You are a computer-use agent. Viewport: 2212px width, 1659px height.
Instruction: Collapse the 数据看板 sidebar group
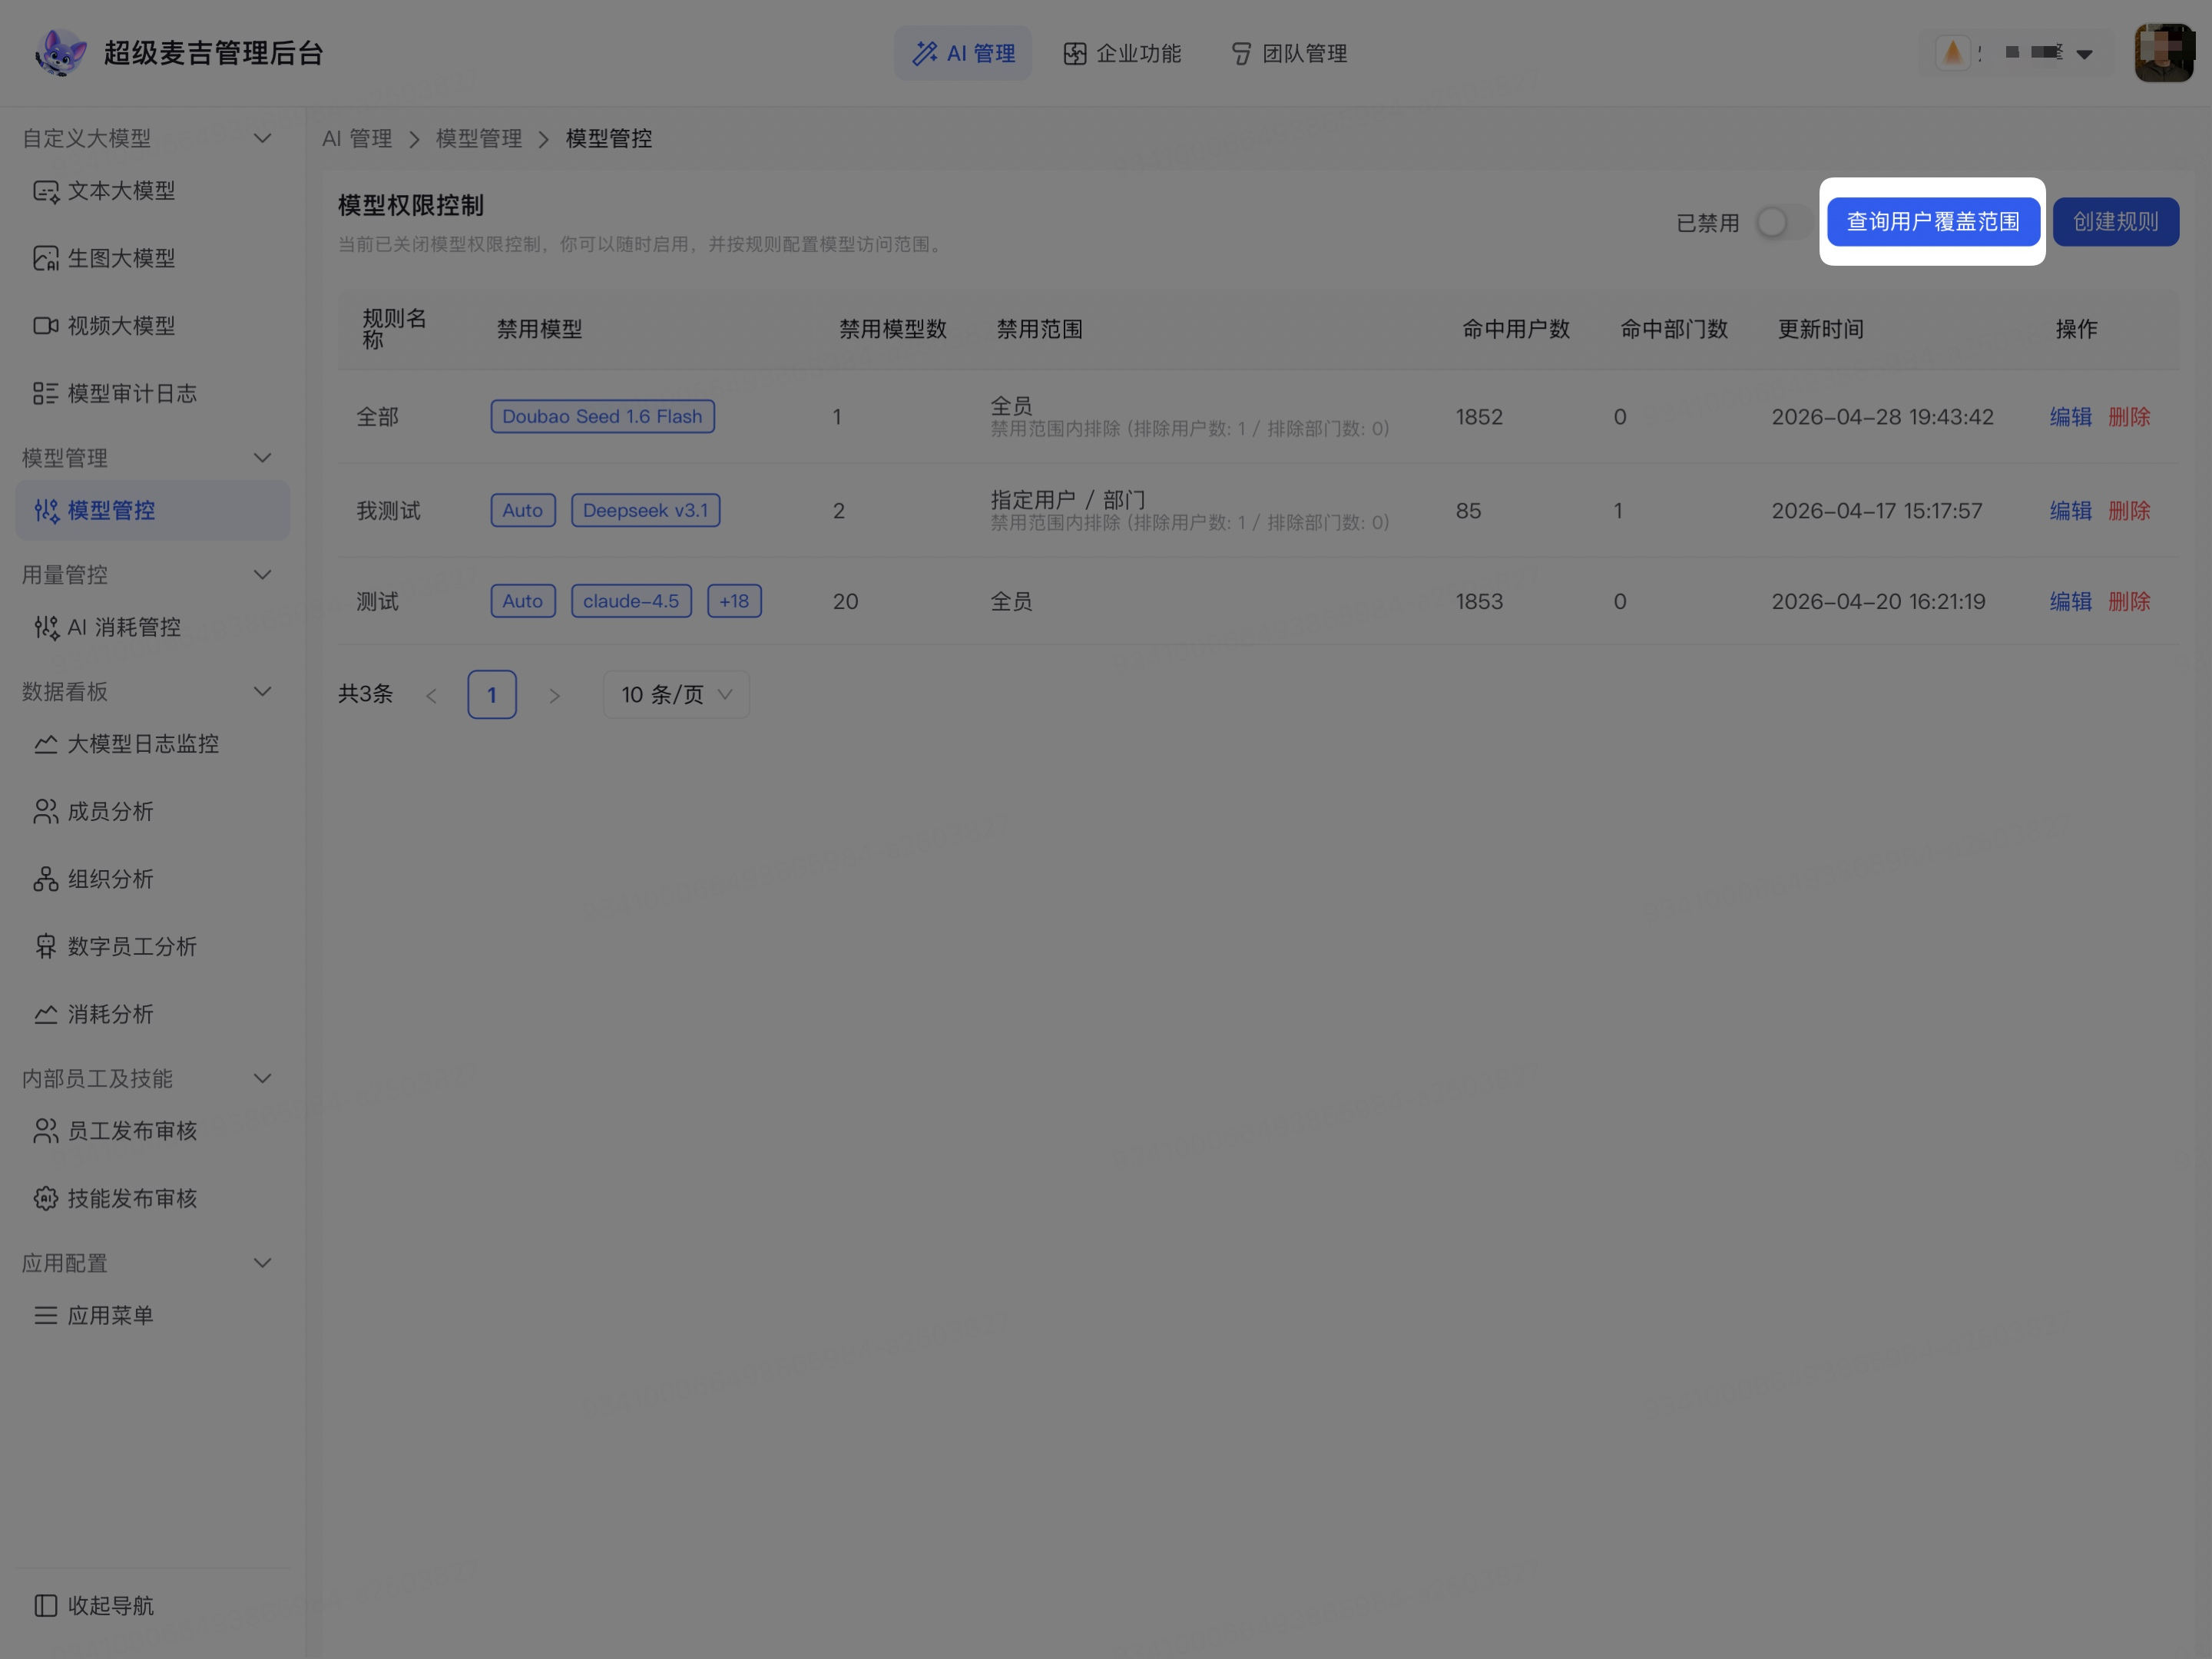tap(262, 692)
